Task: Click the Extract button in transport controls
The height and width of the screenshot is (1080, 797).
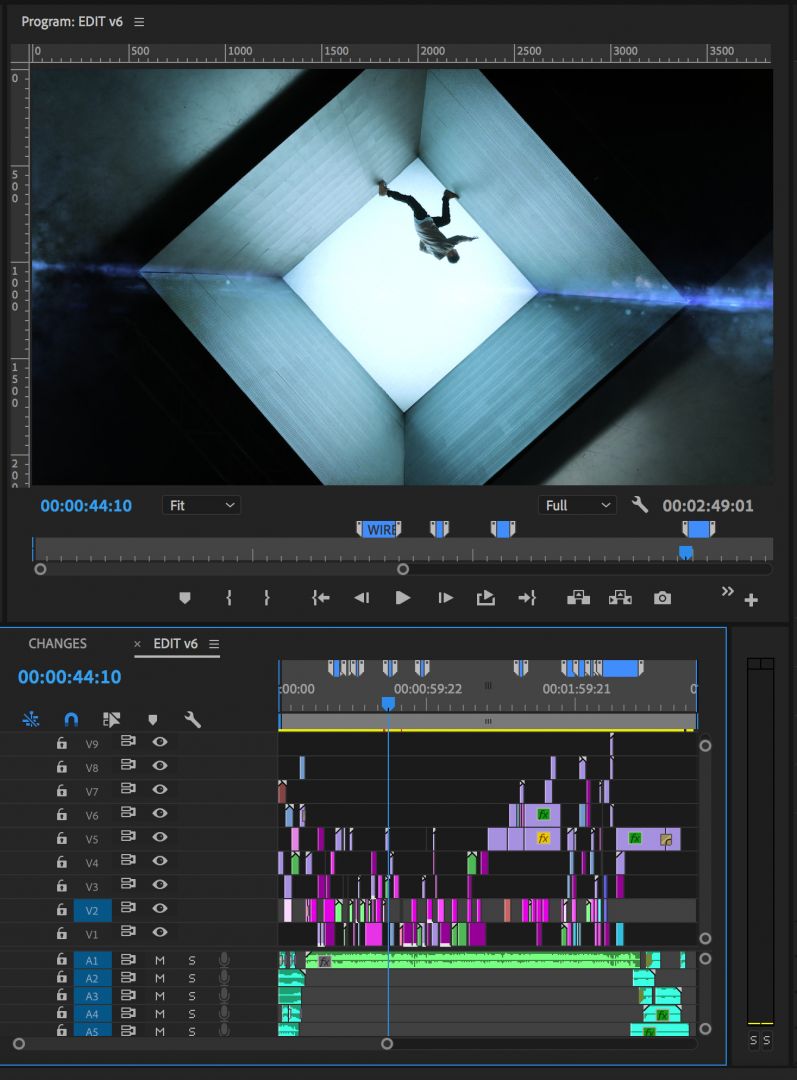Action: click(620, 598)
